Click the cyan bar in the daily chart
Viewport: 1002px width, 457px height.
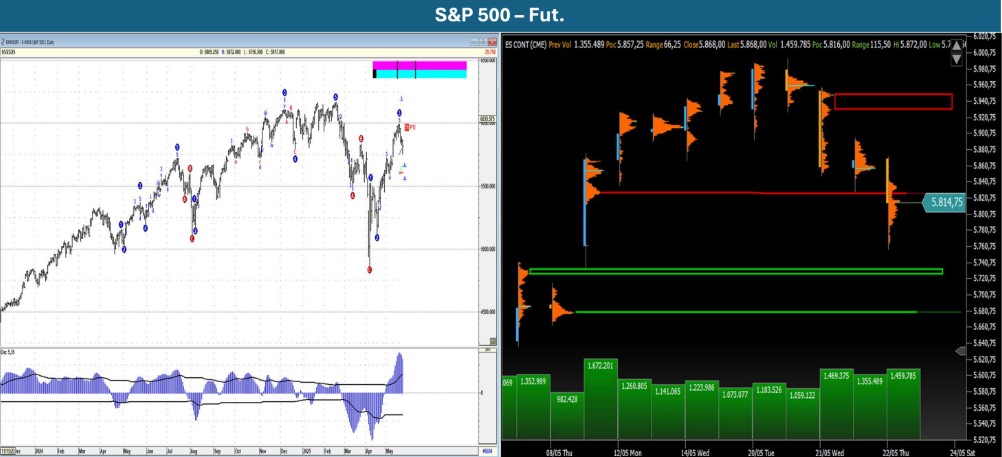[420, 74]
